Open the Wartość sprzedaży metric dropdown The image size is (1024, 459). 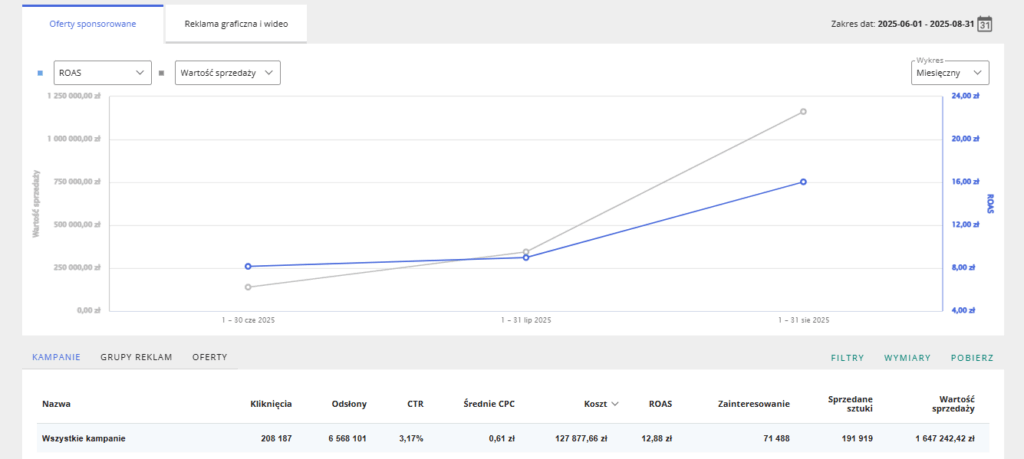coord(227,73)
